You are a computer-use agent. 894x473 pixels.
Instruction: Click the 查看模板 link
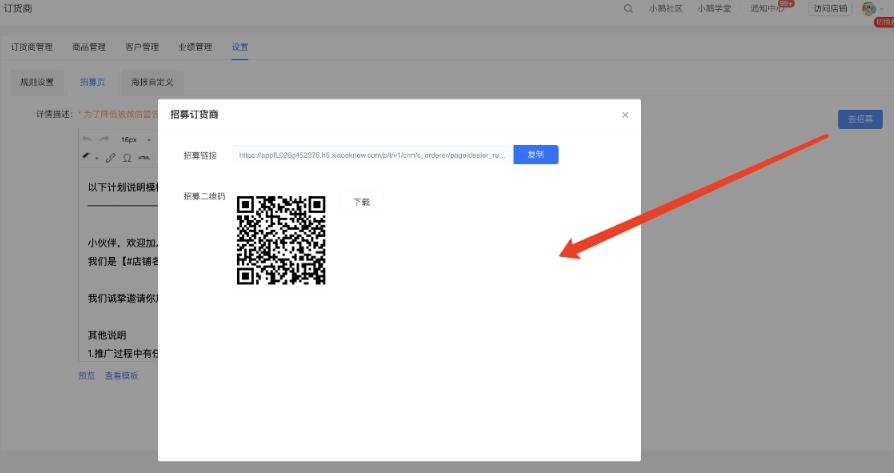click(x=121, y=376)
